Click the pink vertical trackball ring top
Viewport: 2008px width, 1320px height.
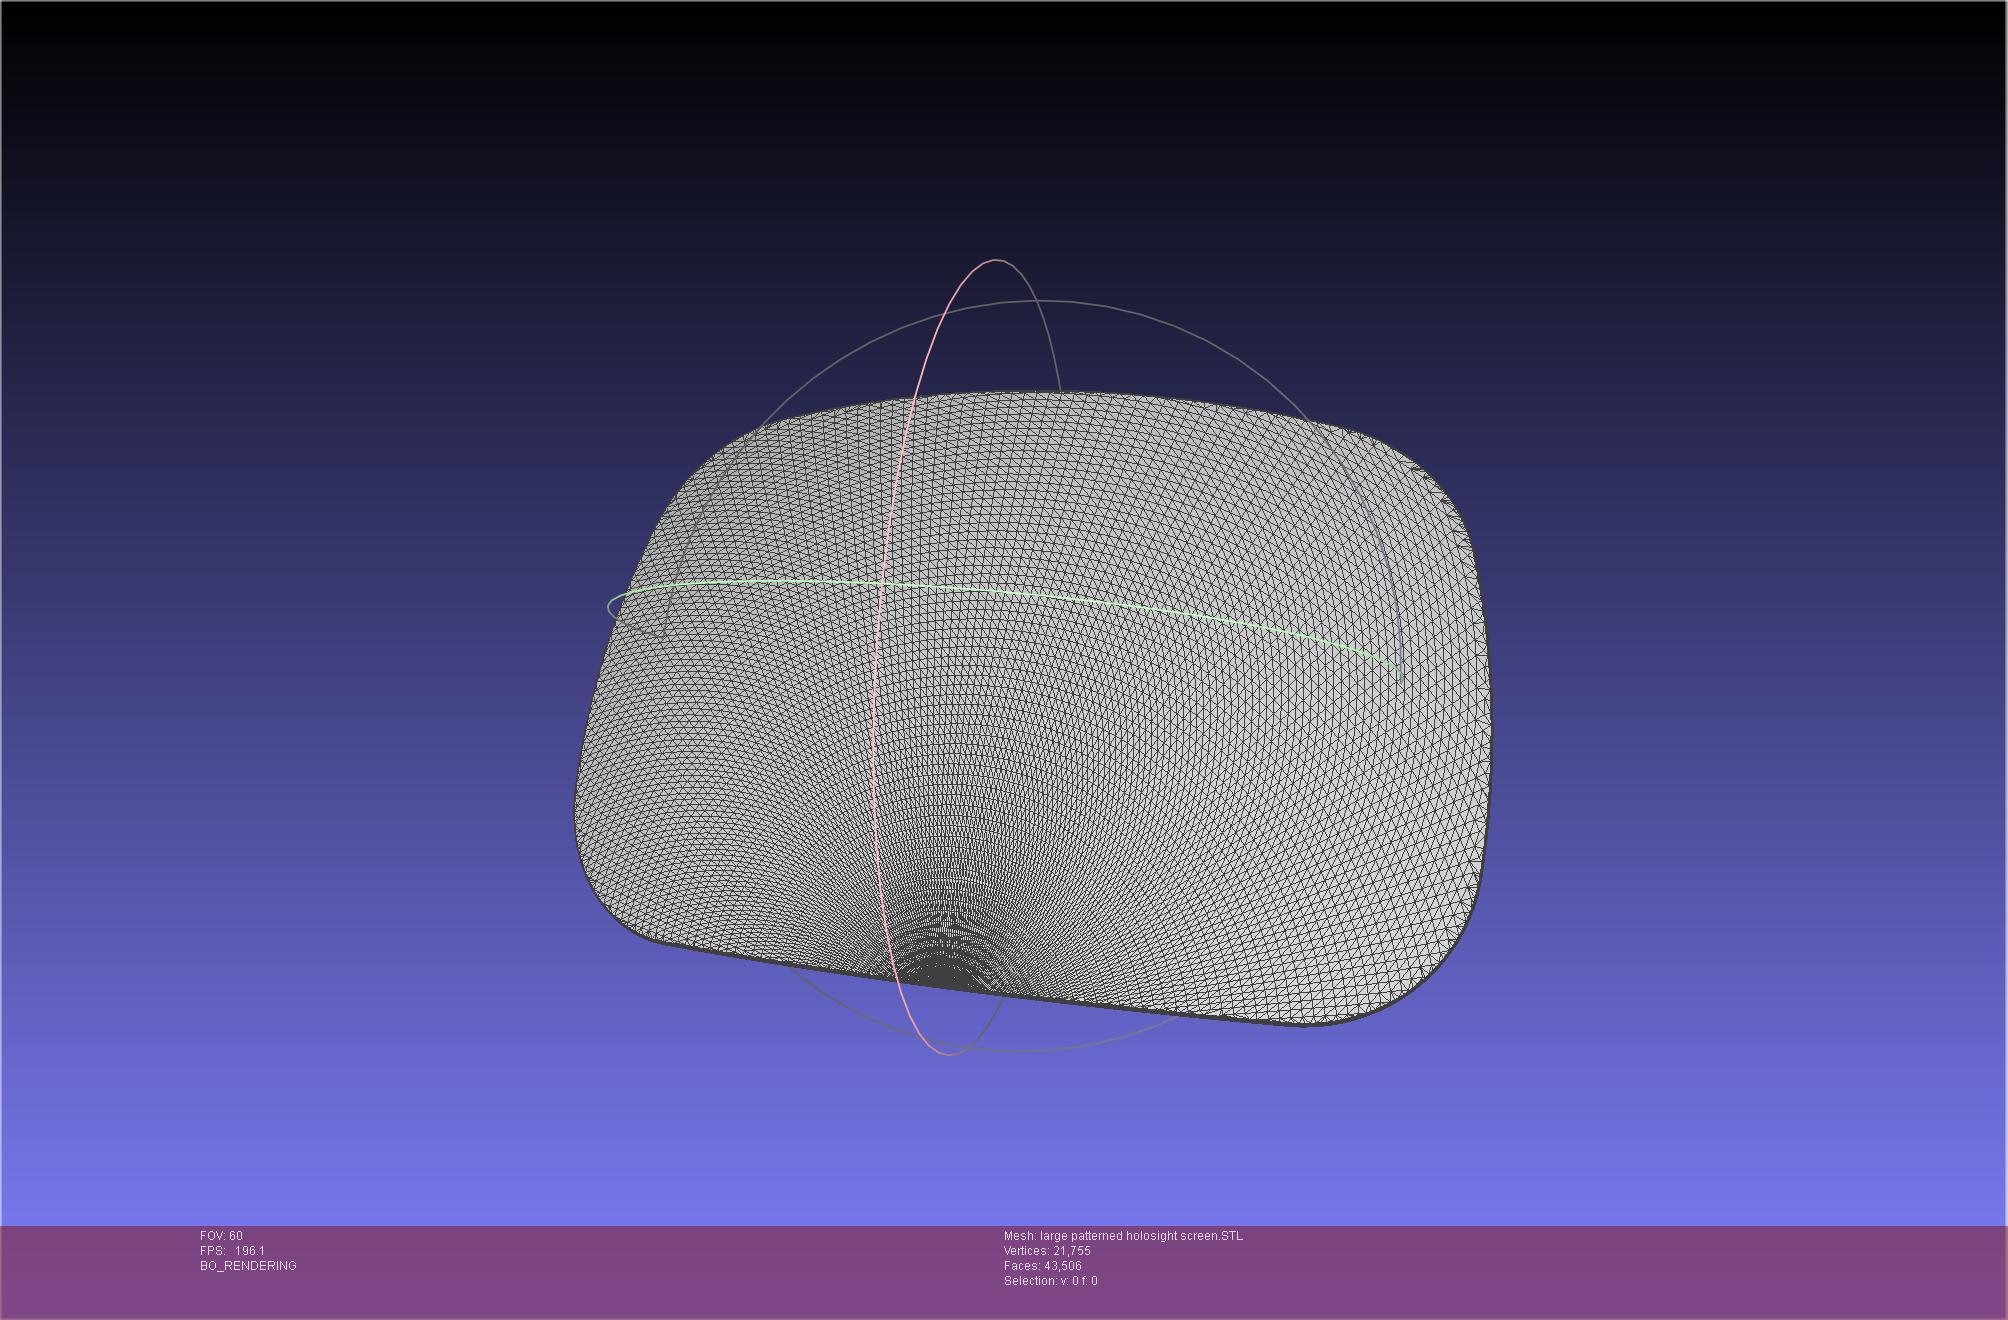click(x=996, y=260)
